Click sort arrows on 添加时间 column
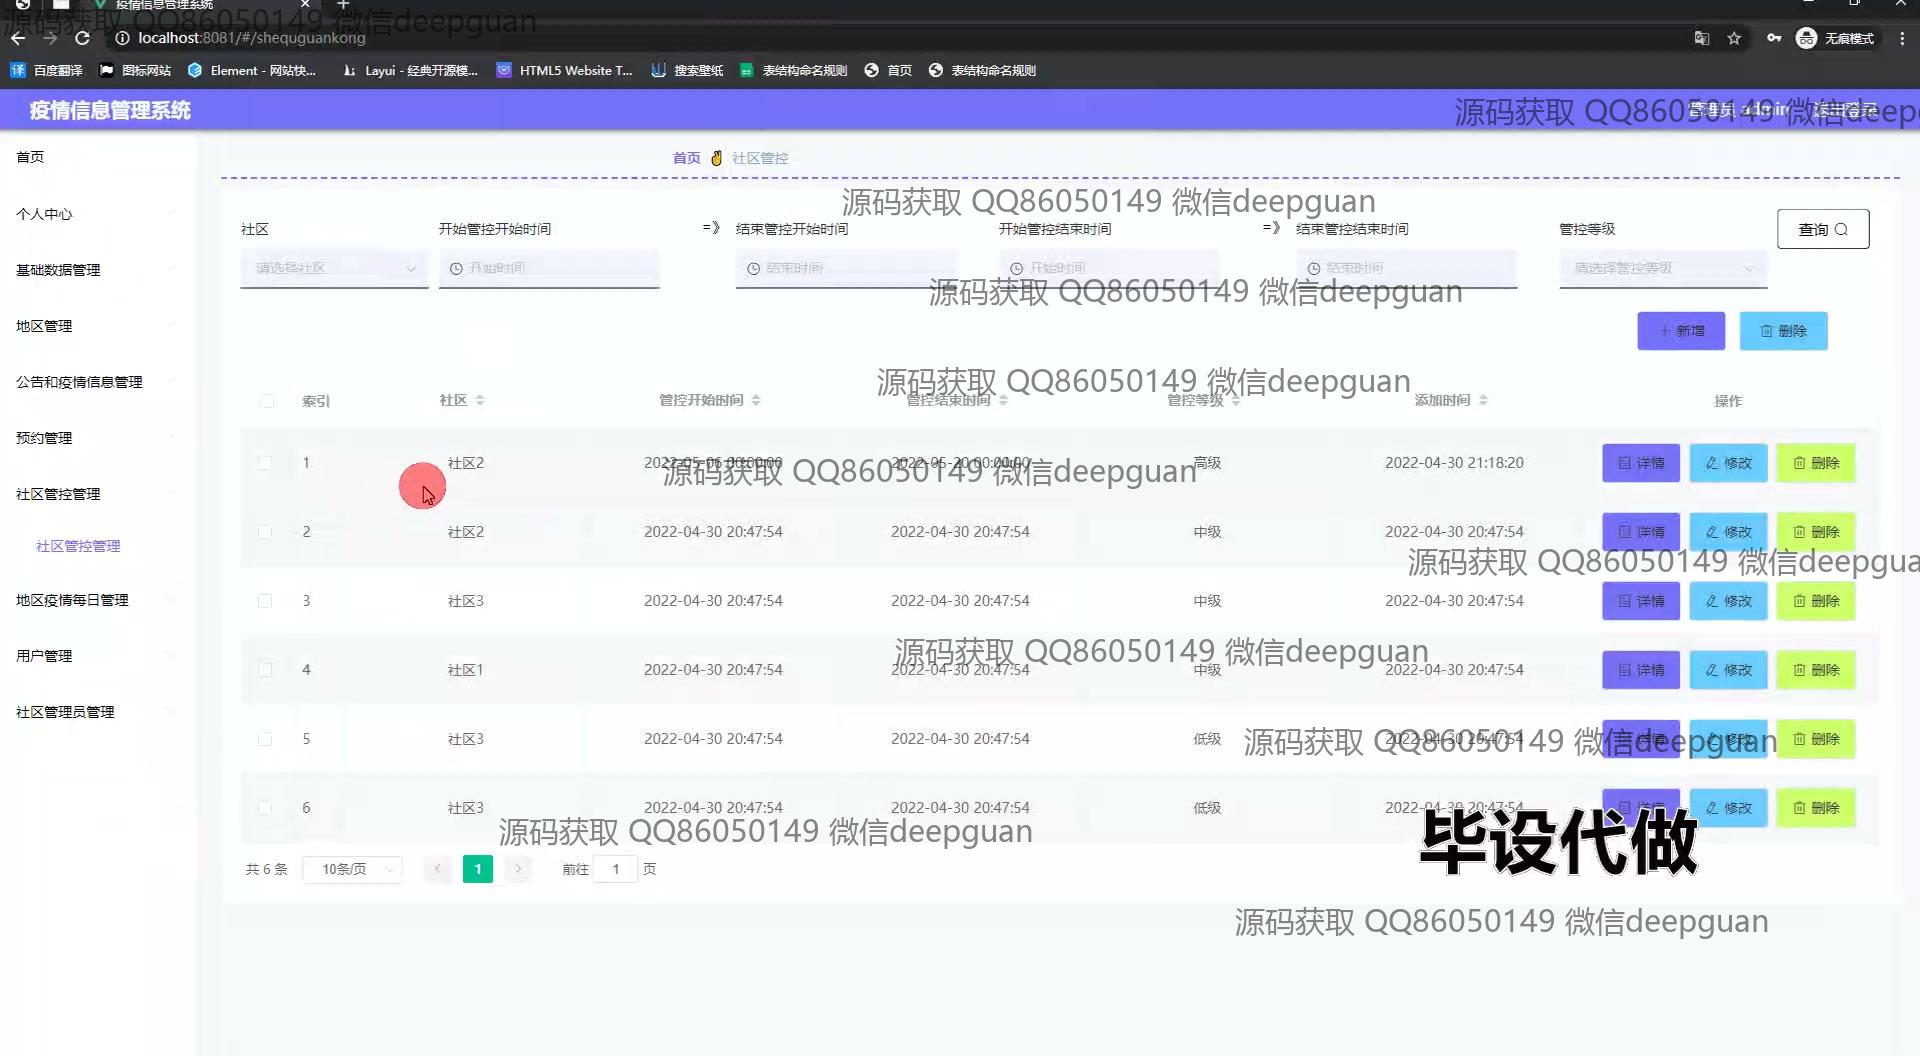This screenshot has width=1920, height=1056. [x=1483, y=400]
